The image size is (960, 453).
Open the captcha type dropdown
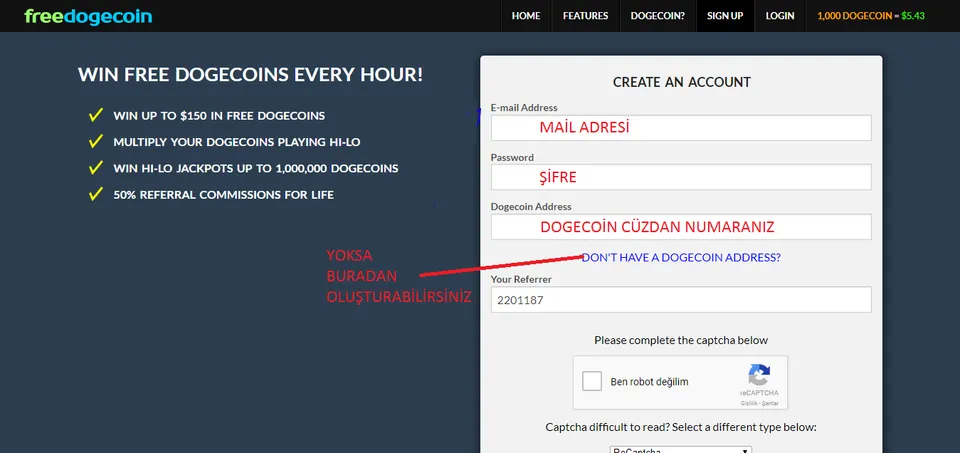[681, 450]
